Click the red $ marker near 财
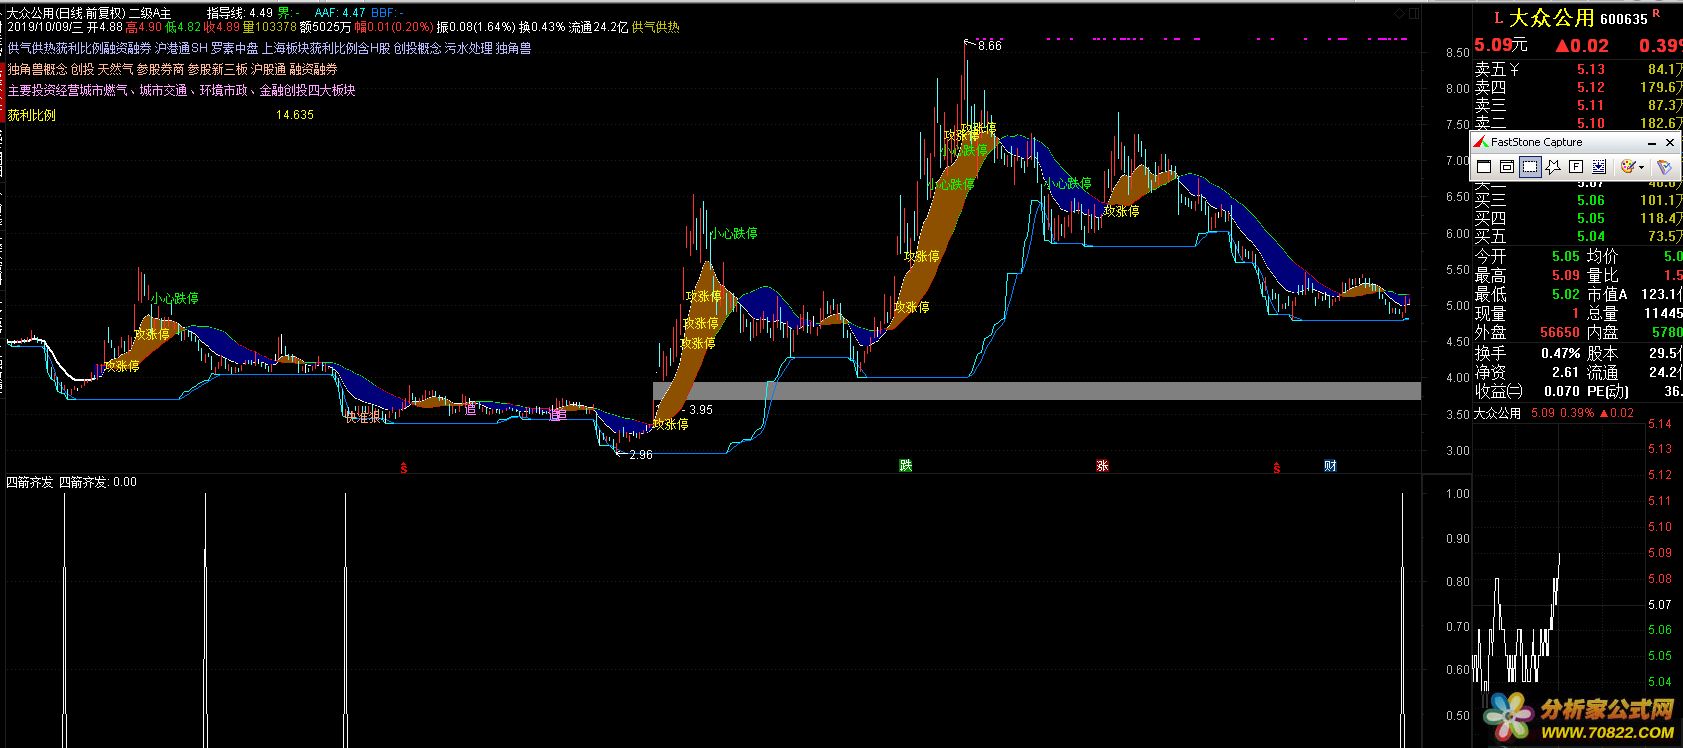Viewport: 1683px width, 748px height. click(x=1277, y=467)
